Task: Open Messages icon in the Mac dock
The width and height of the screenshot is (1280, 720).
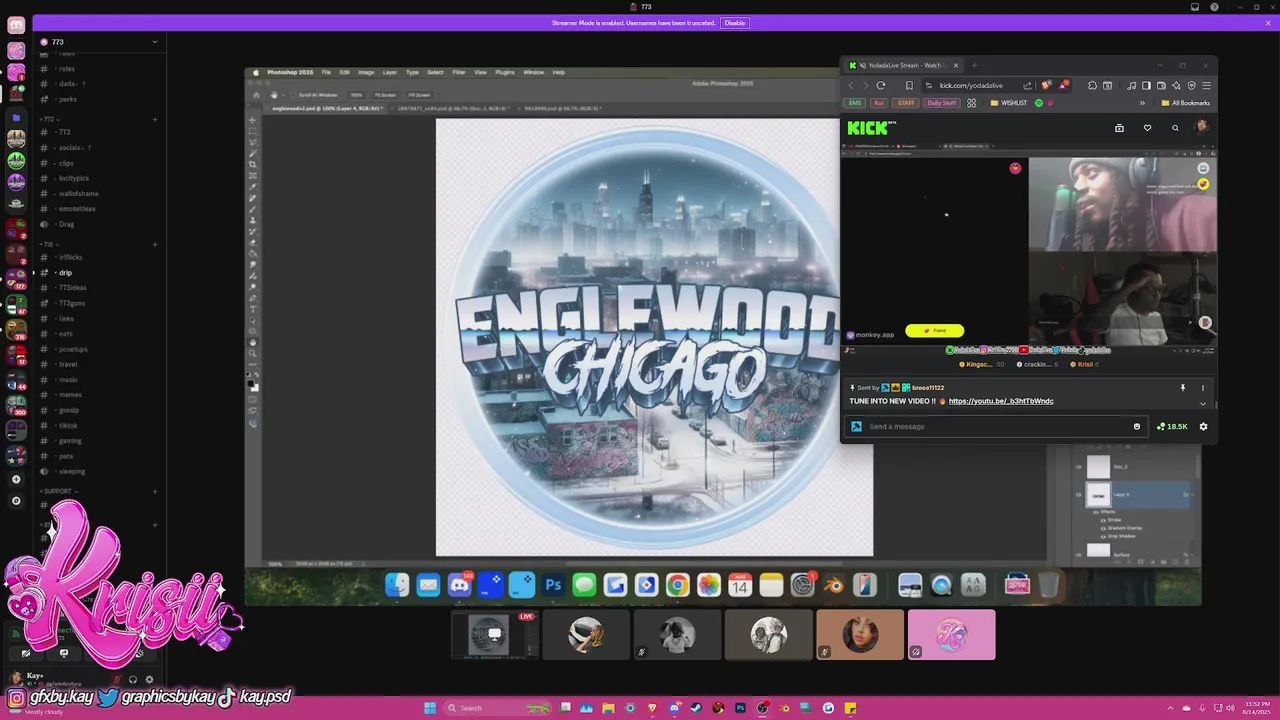Action: tap(584, 585)
